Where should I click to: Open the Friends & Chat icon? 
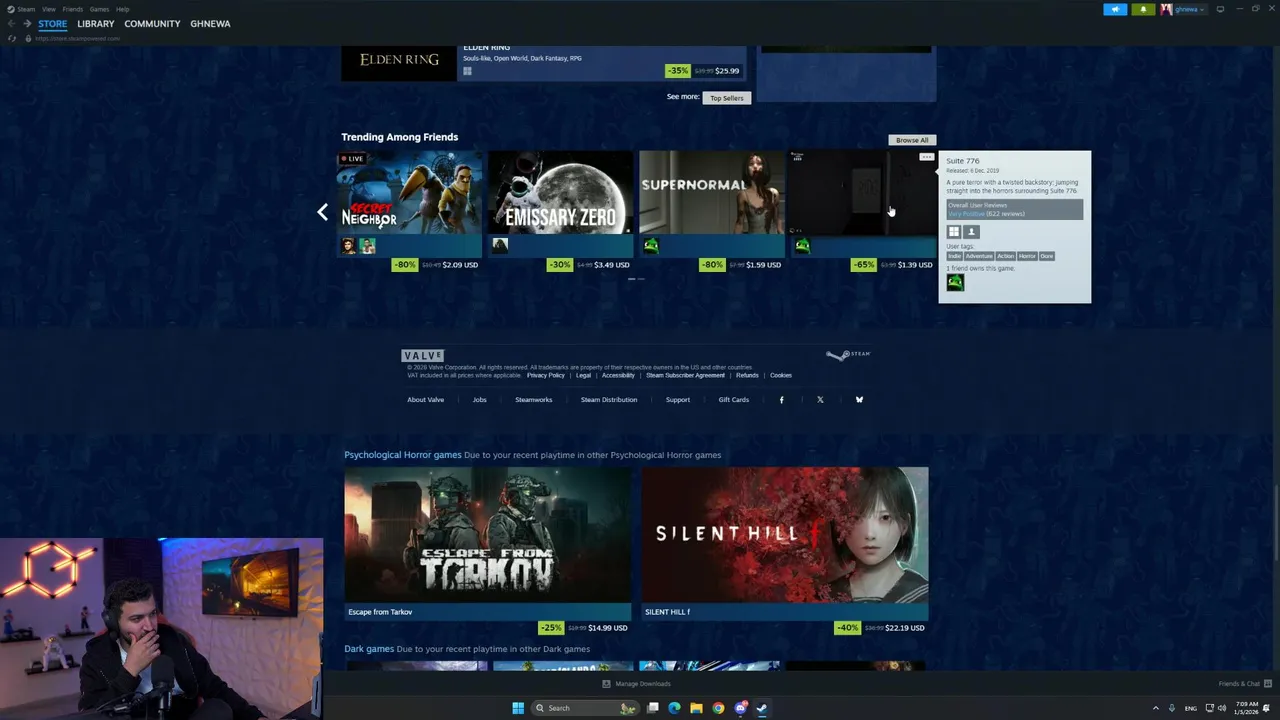click(1266, 684)
